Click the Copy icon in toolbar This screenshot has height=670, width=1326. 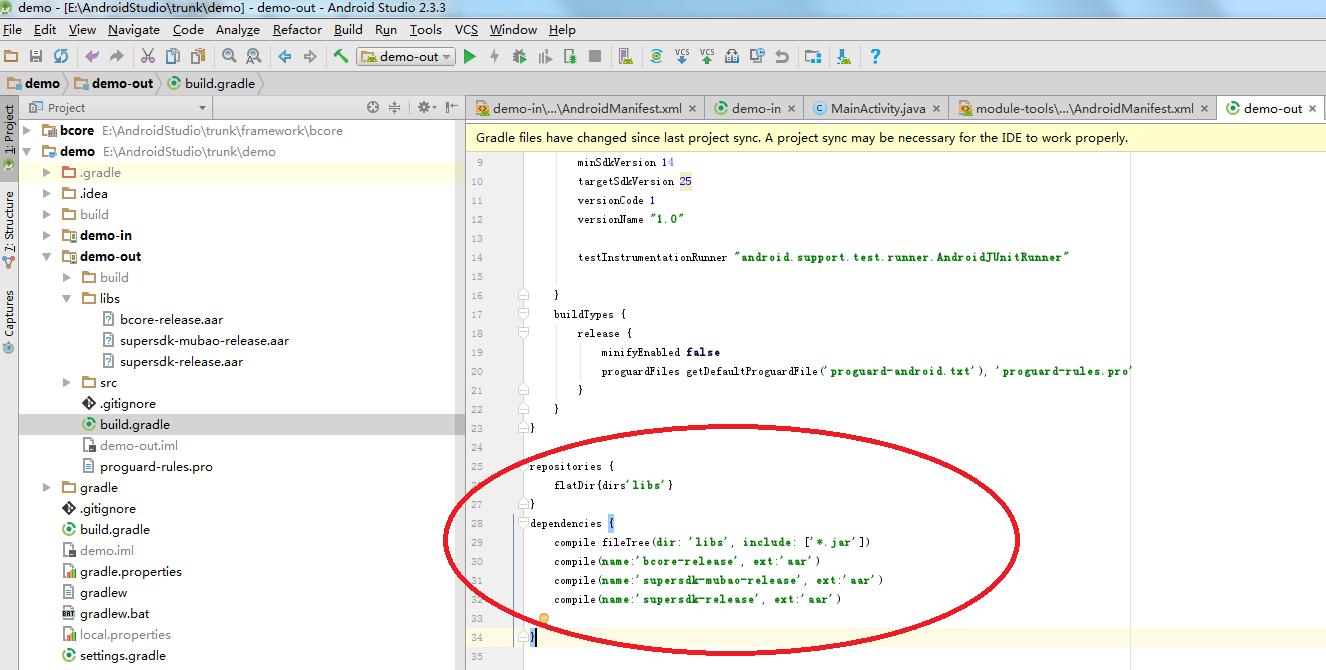pos(173,56)
